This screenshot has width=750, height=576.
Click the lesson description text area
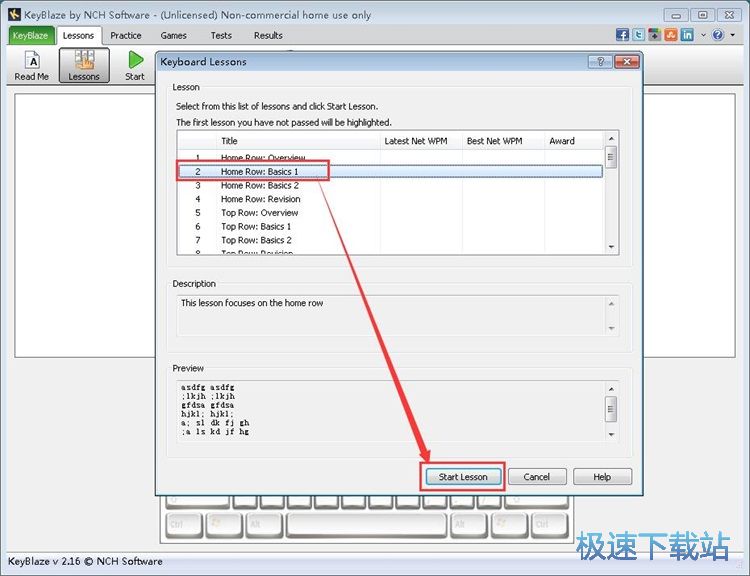coord(391,315)
